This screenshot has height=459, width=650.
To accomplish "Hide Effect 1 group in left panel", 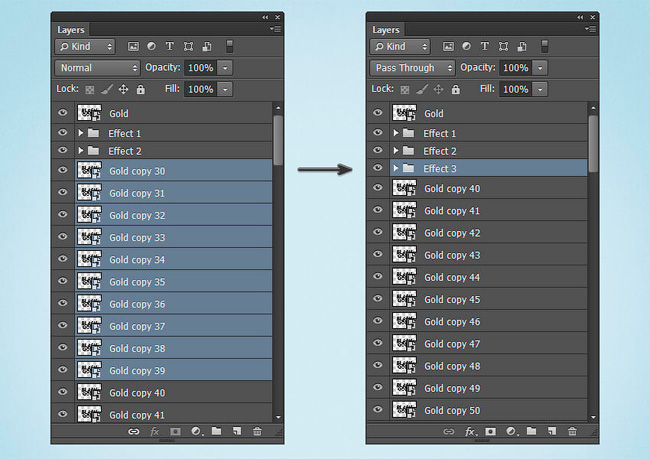I will [63, 132].
